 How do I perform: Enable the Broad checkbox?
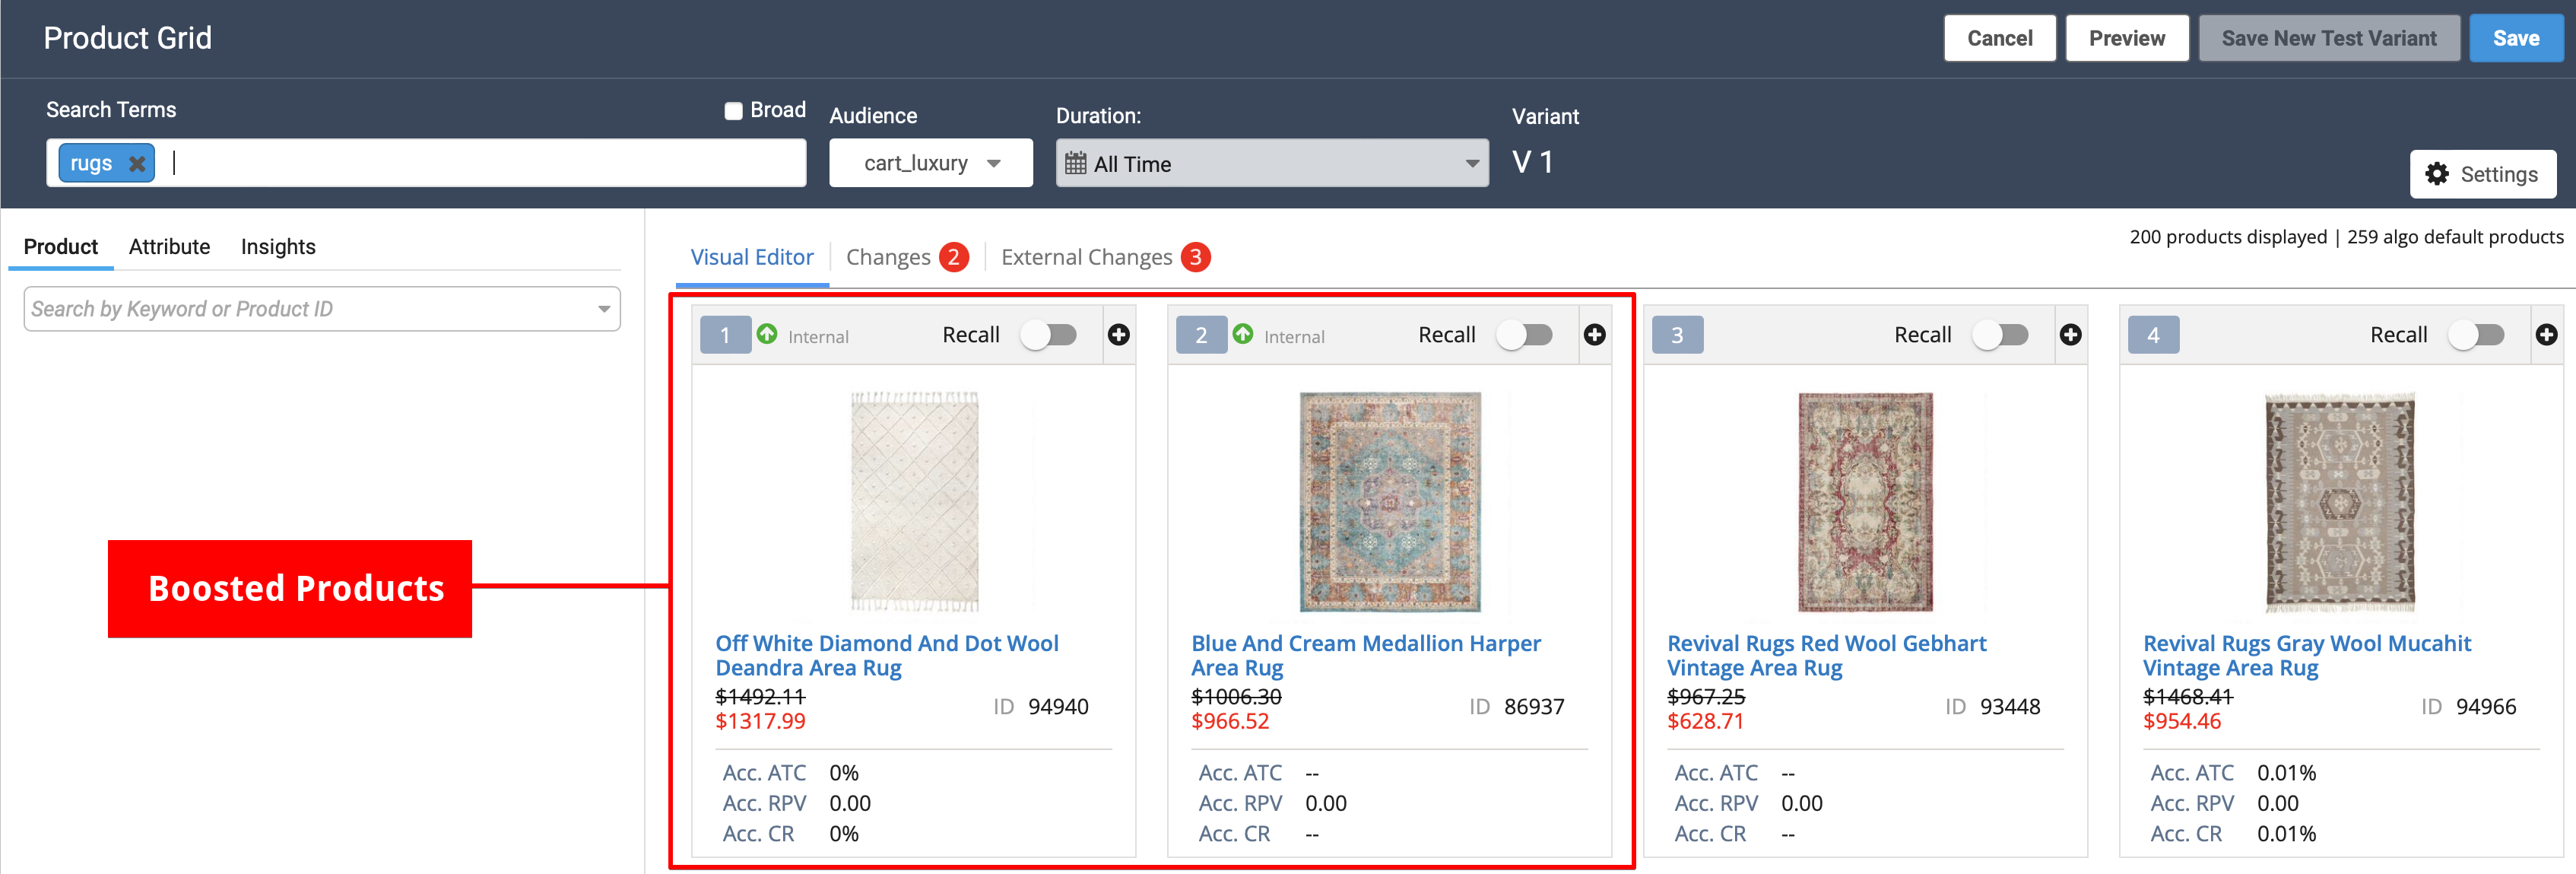point(734,110)
